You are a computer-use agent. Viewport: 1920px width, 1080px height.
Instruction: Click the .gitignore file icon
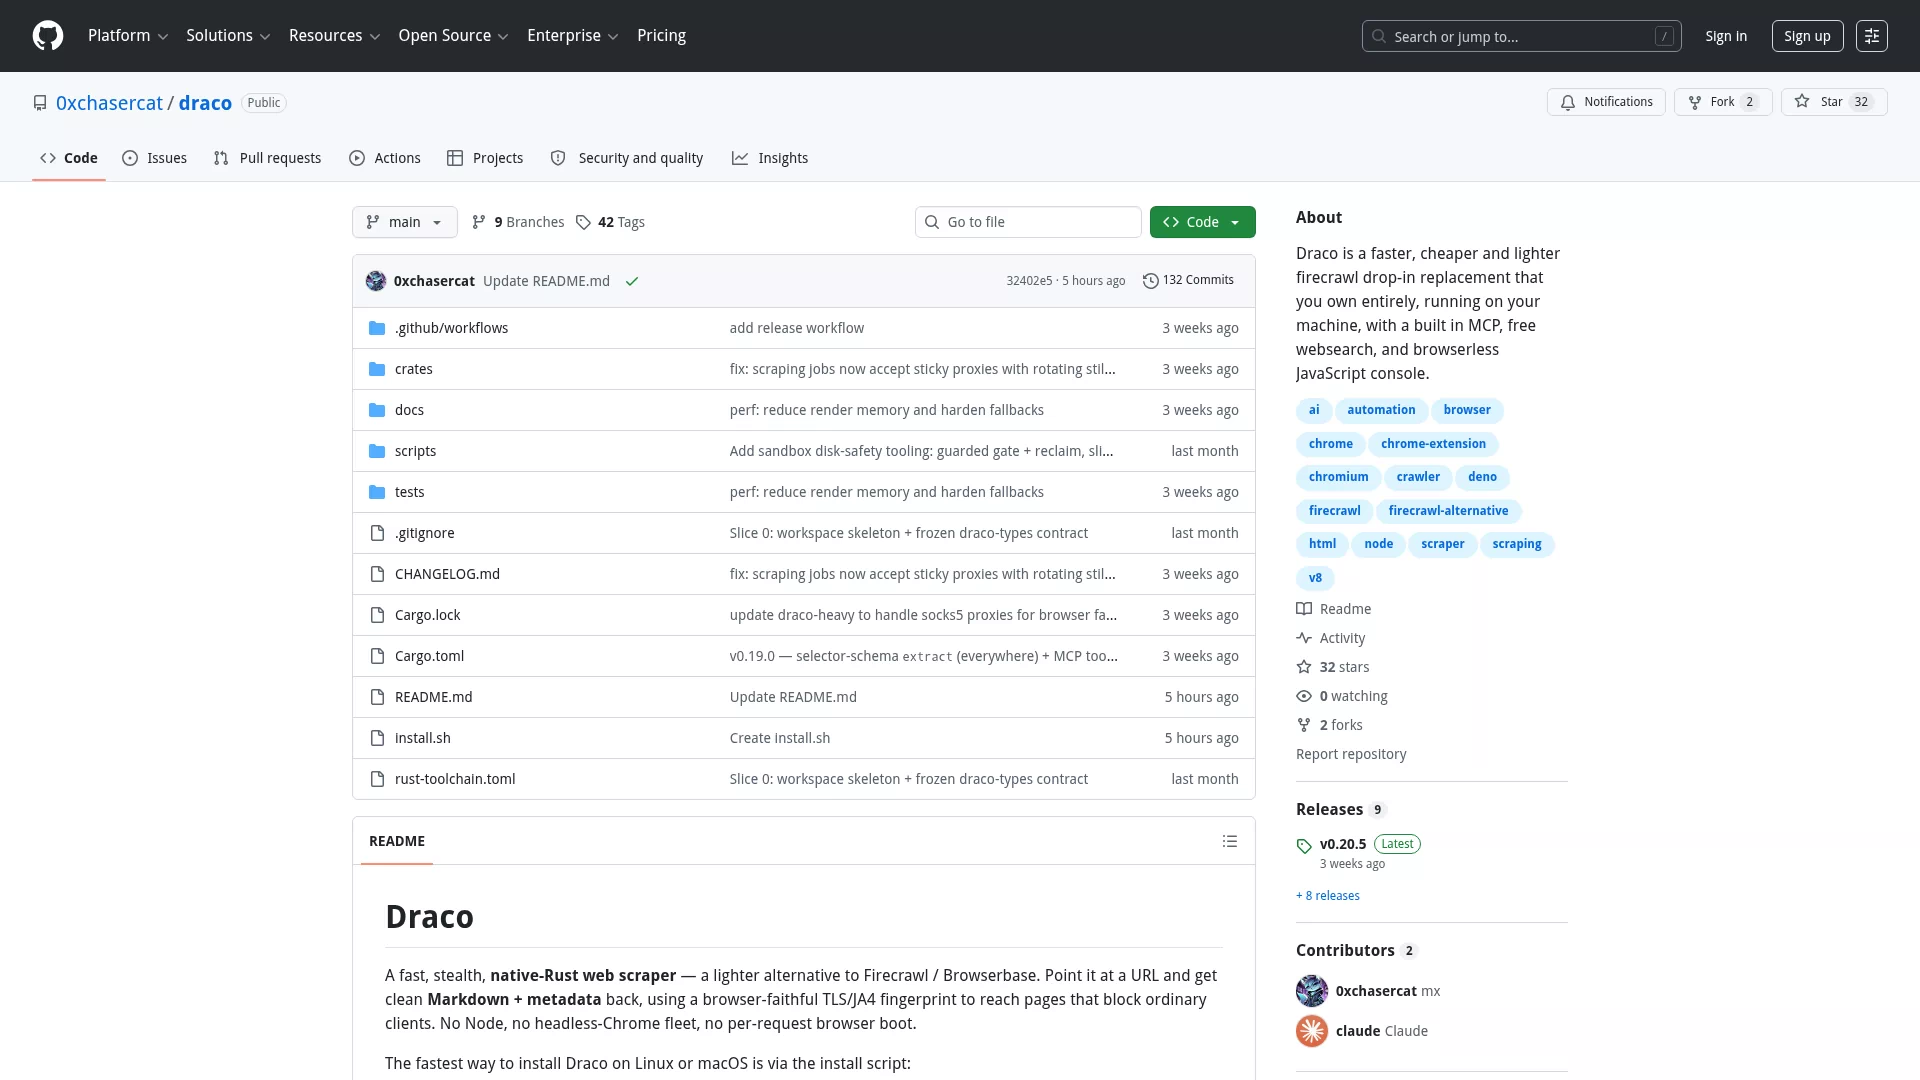(377, 533)
